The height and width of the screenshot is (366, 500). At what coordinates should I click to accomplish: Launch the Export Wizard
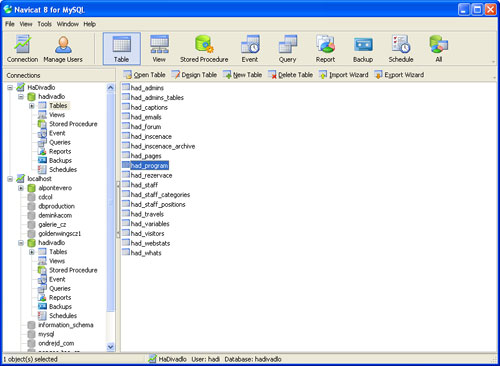399,75
